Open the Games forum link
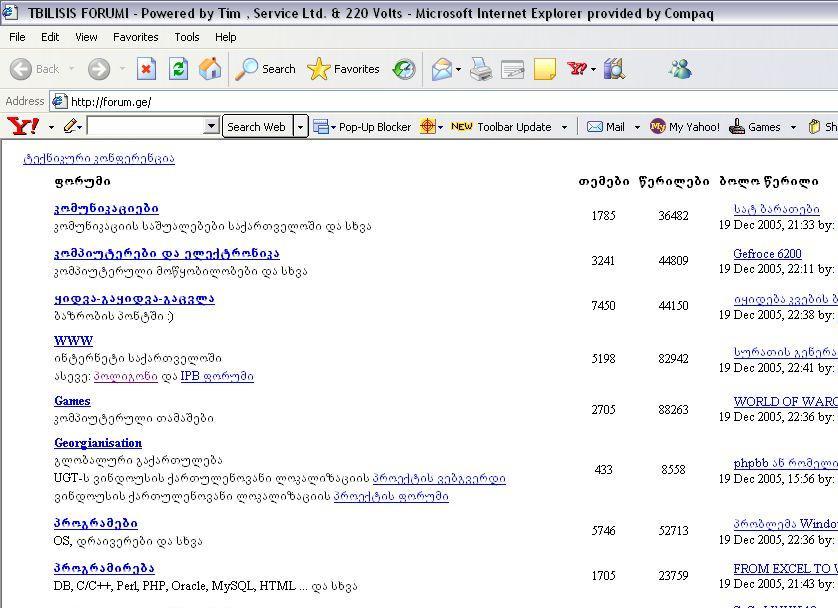Viewport: 838px width, 608px height. point(72,401)
